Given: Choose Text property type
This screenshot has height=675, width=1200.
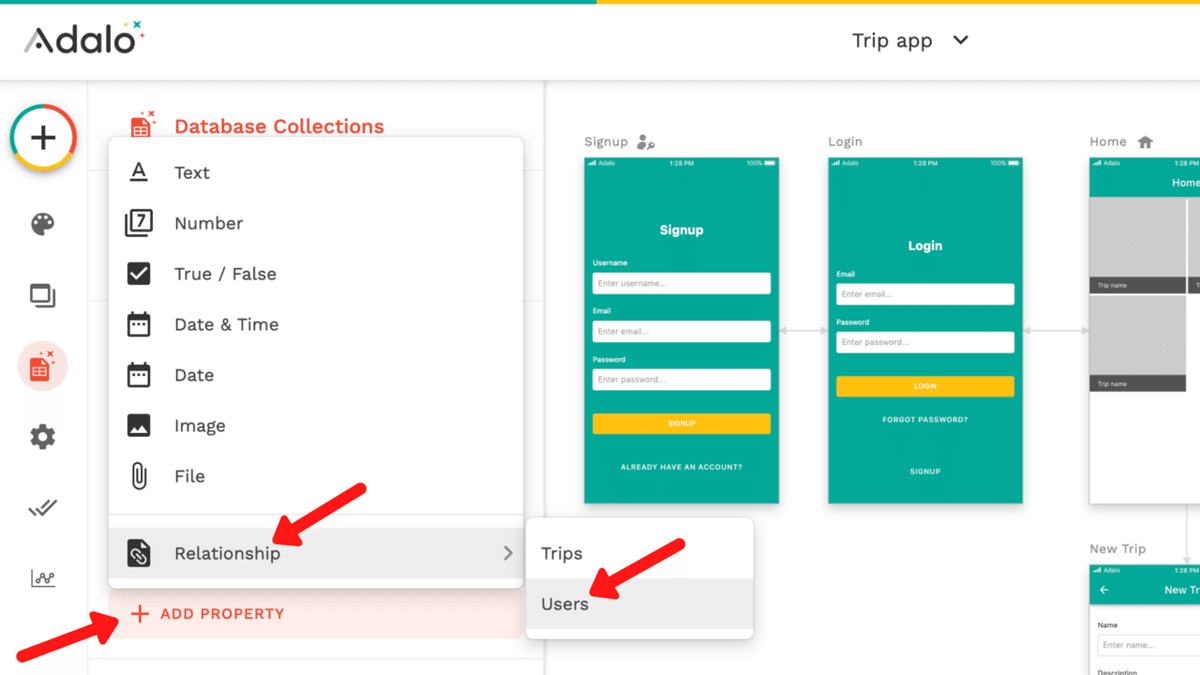Looking at the screenshot, I should (x=316, y=172).
